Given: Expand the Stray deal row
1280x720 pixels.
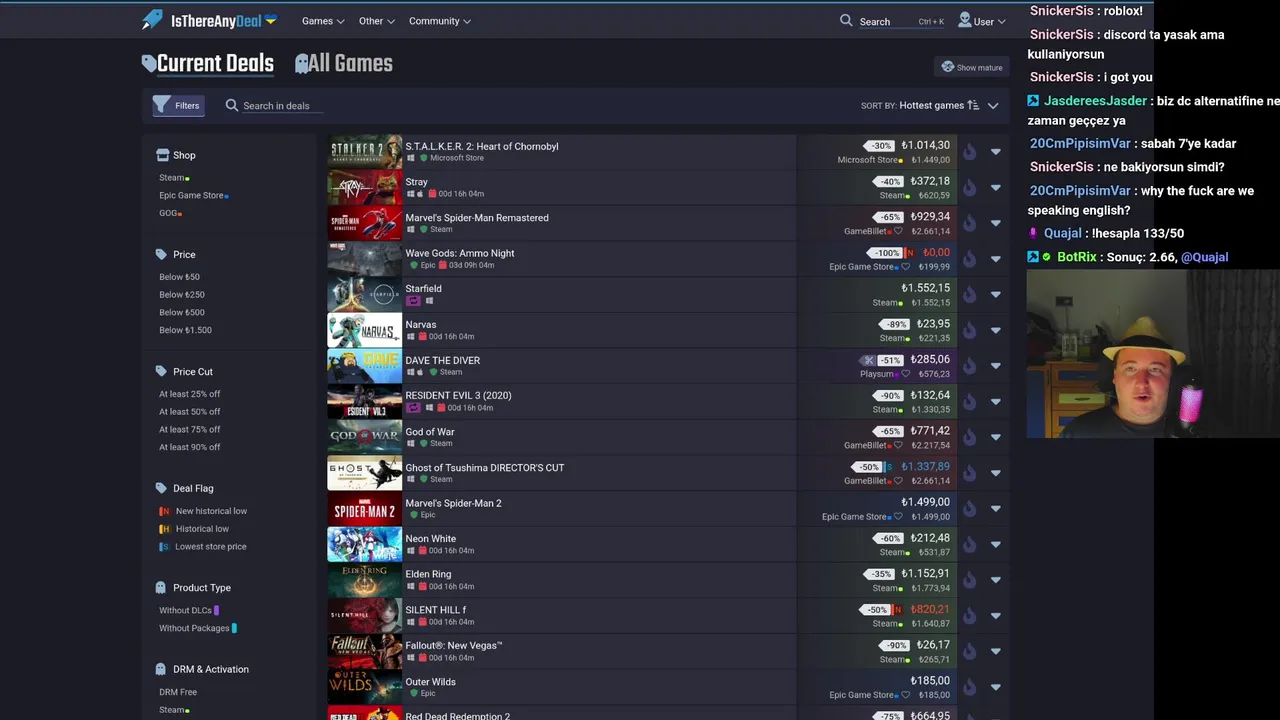Looking at the screenshot, I should (x=995, y=187).
